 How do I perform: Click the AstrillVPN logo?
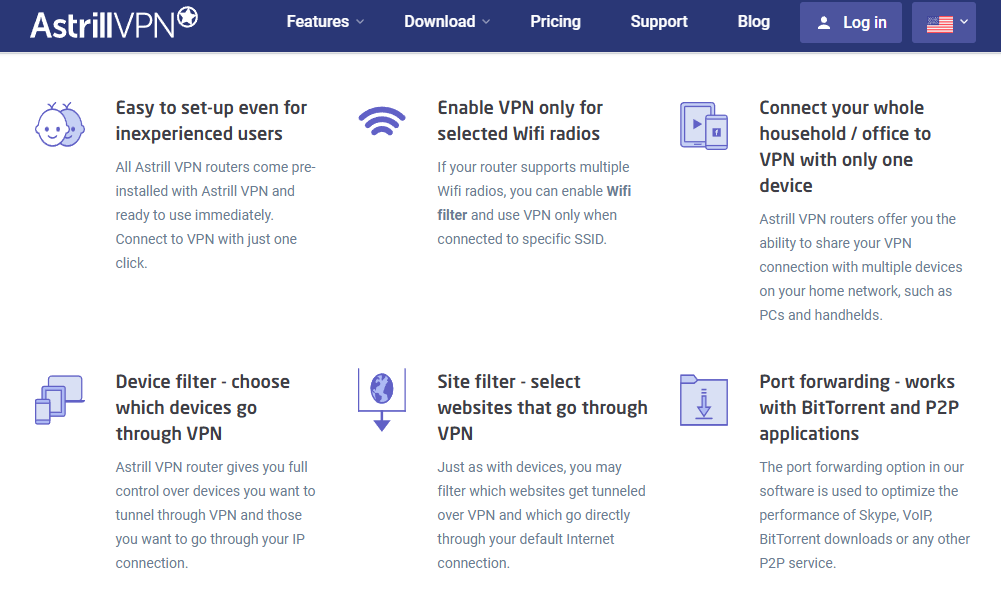tap(110, 20)
